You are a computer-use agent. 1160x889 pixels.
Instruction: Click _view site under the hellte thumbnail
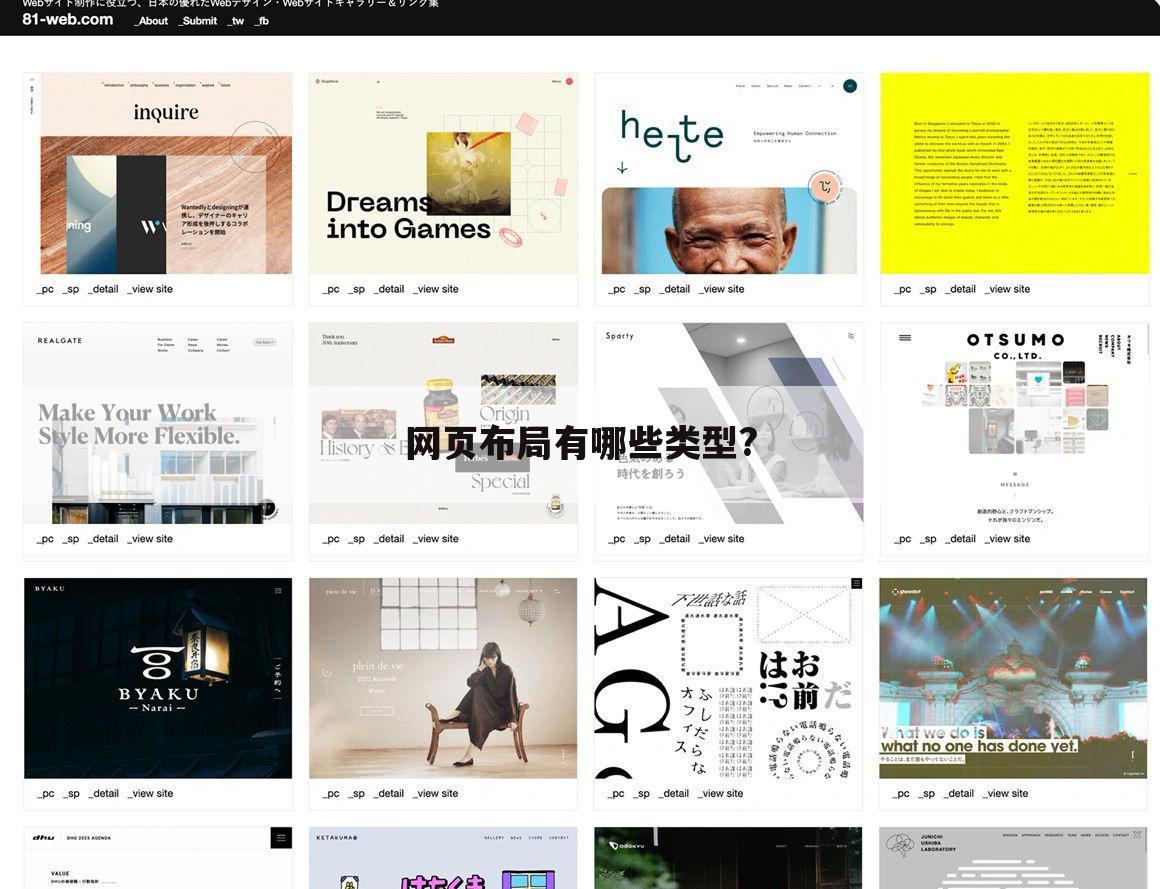click(721, 289)
